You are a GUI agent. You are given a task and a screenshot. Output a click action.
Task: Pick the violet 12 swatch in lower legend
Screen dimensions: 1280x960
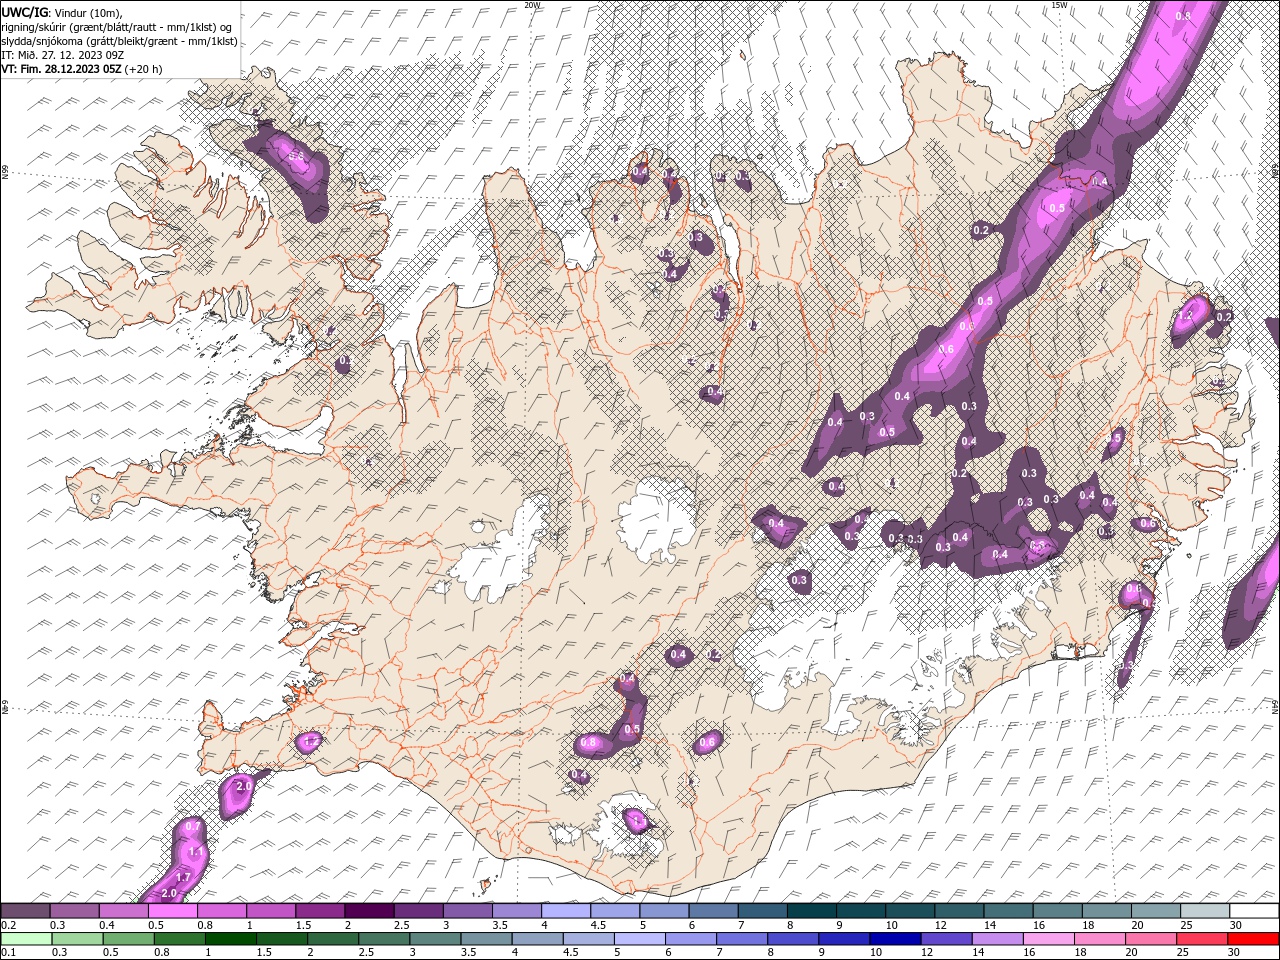[947, 938]
